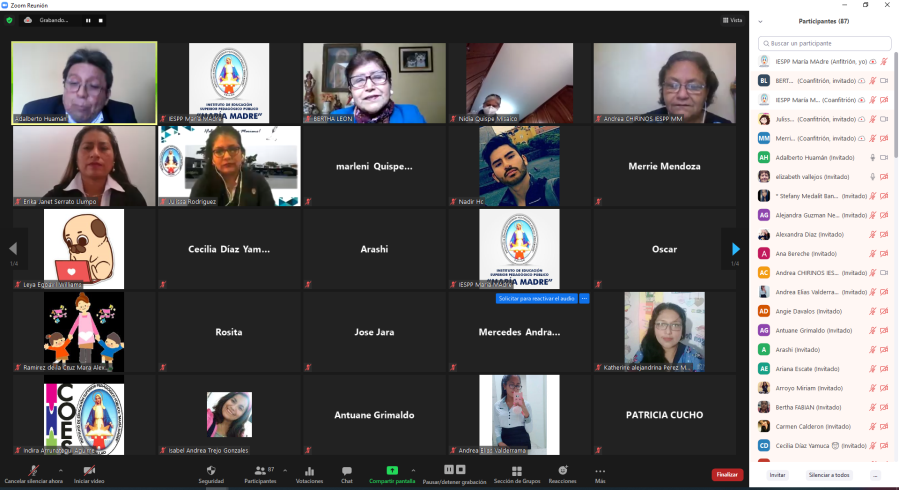Click the Silenciar a todos button
Viewport: 899px width, 490px height.
pyautogui.click(x=829, y=475)
